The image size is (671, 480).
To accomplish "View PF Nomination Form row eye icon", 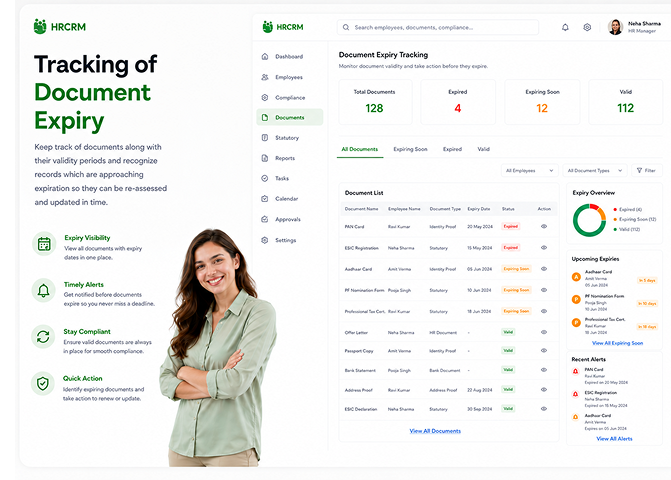I will pos(544,290).
